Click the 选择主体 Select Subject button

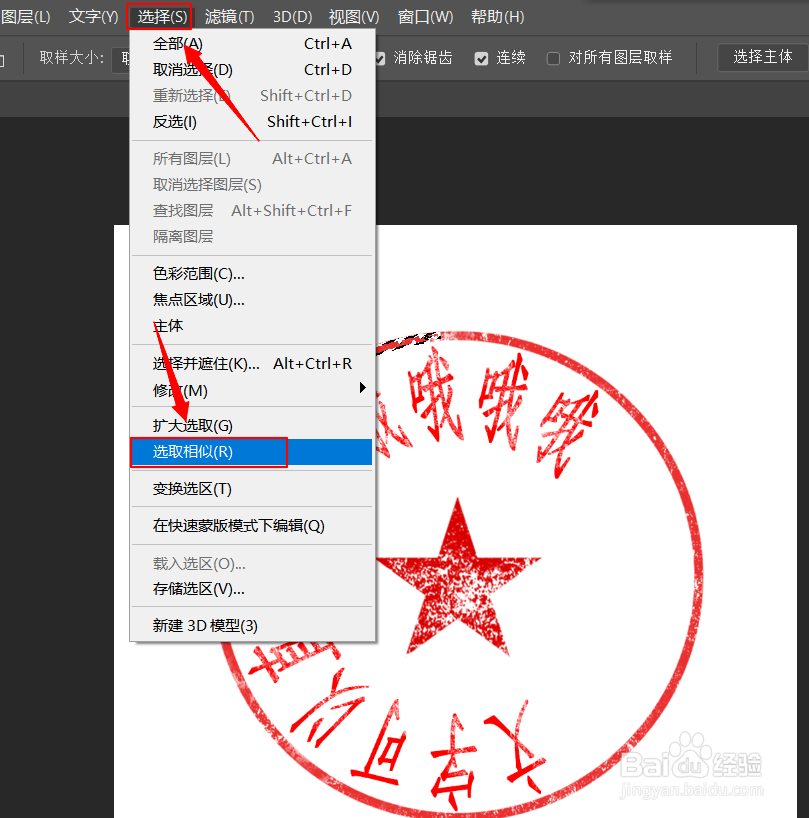coord(761,57)
